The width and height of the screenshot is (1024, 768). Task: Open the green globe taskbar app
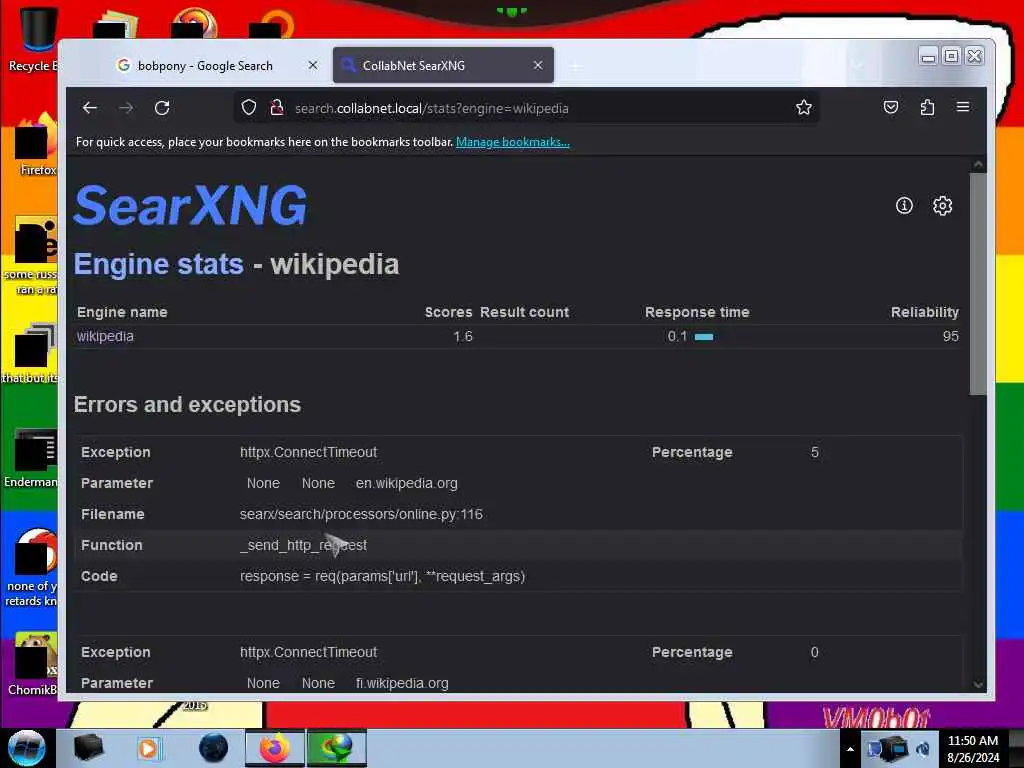point(336,748)
